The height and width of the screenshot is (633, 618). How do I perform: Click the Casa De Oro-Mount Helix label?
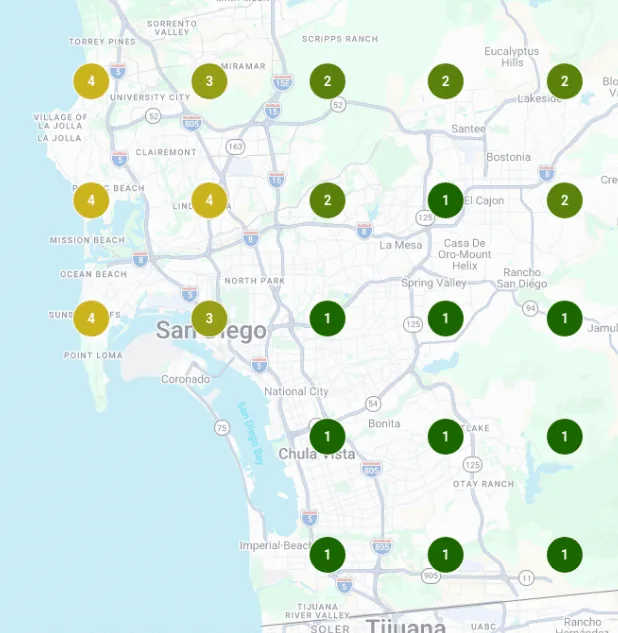click(x=465, y=254)
